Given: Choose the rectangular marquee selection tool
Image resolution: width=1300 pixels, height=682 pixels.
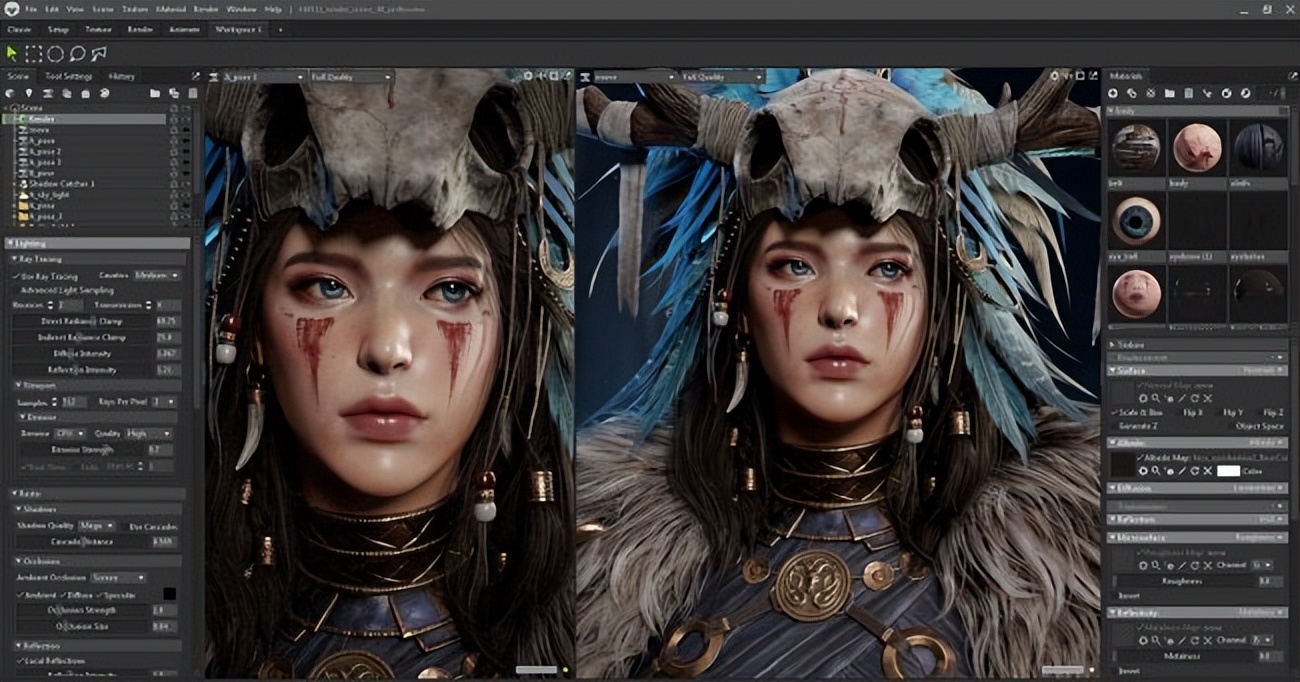Looking at the screenshot, I should pyautogui.click(x=34, y=54).
